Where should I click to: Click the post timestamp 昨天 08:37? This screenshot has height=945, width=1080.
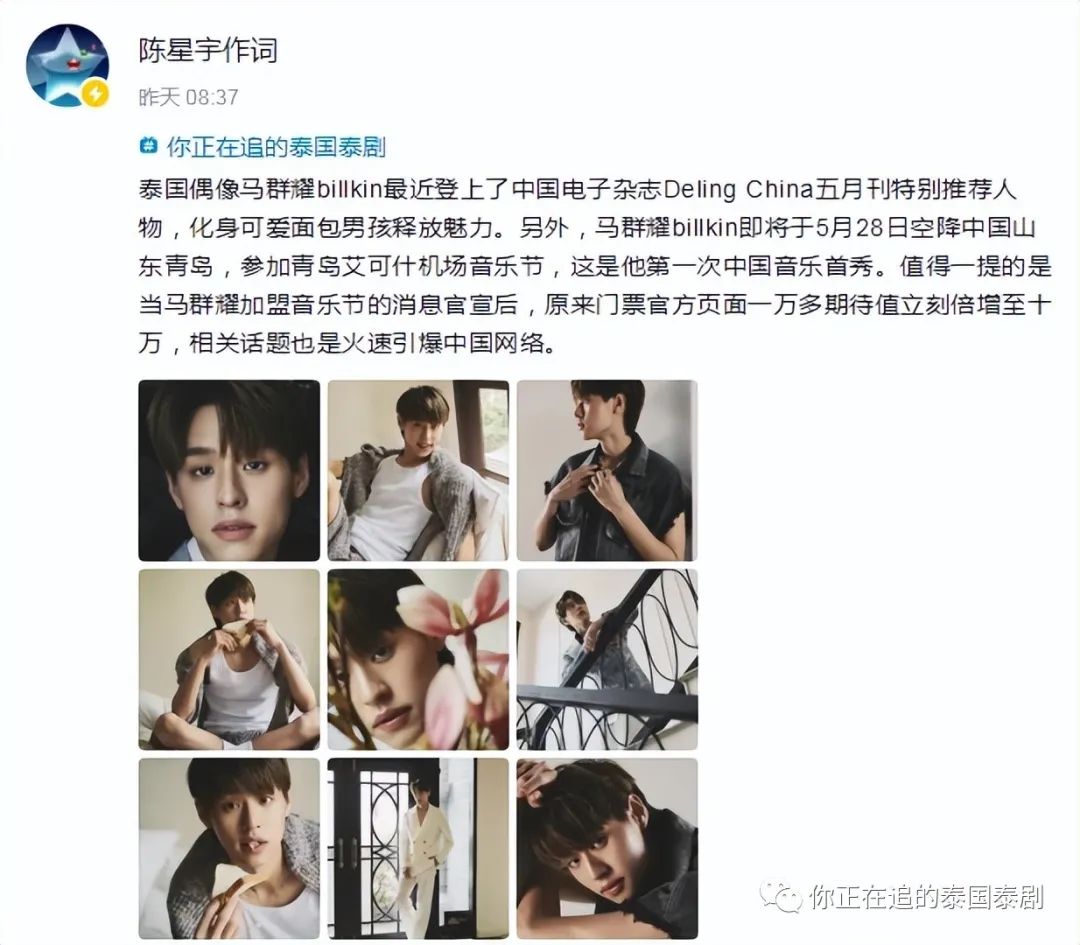(189, 97)
